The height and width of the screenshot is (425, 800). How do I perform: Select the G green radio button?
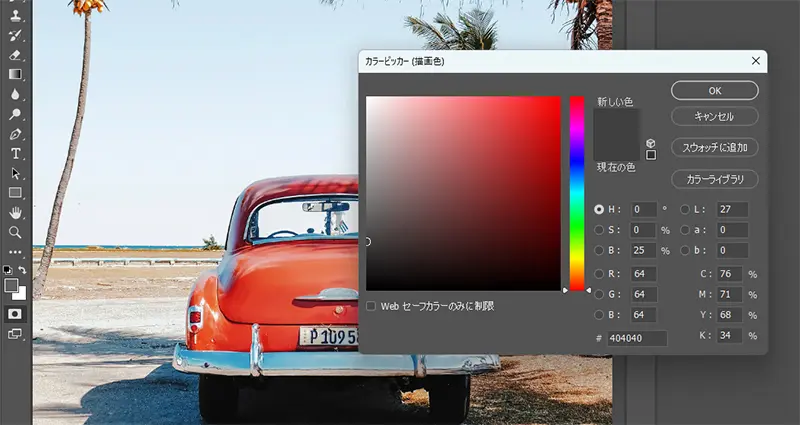tap(599, 294)
